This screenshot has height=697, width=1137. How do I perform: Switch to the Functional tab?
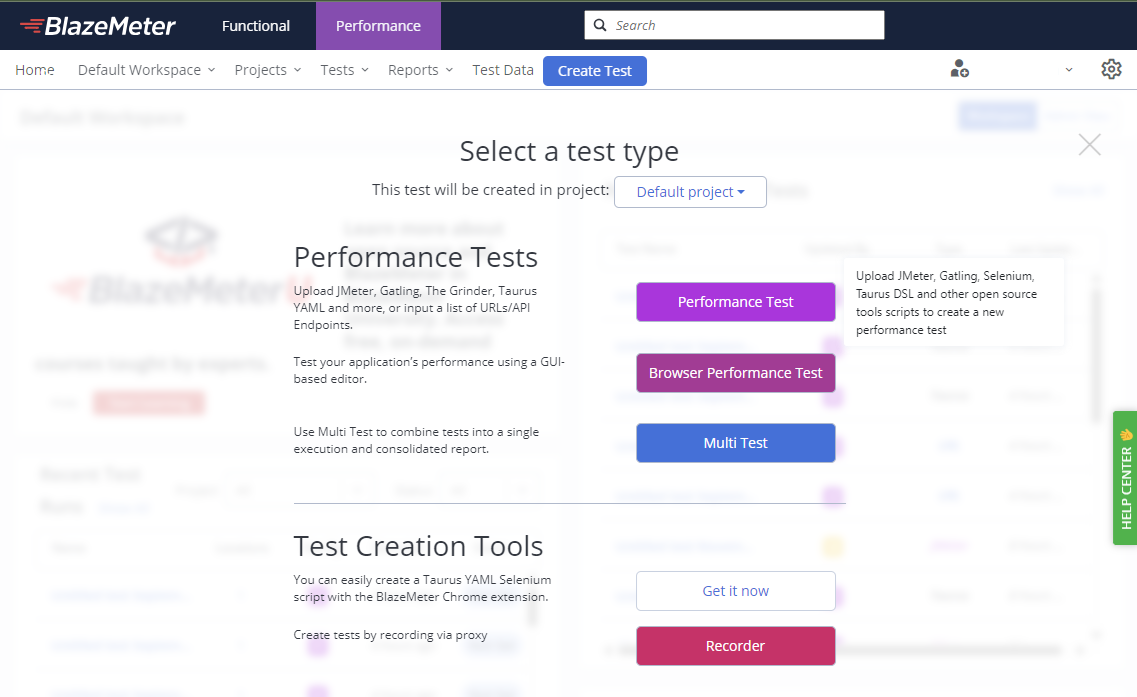click(x=255, y=26)
